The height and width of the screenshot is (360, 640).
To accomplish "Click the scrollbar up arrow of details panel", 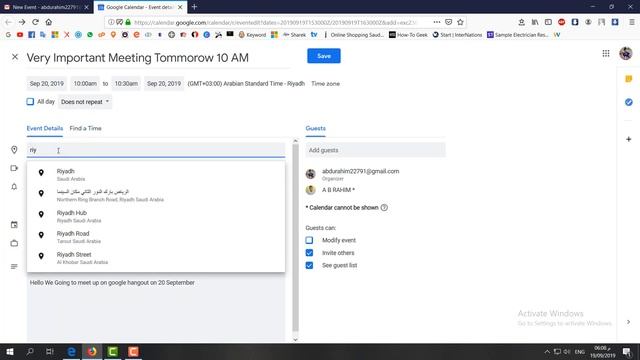I will 296,141.
